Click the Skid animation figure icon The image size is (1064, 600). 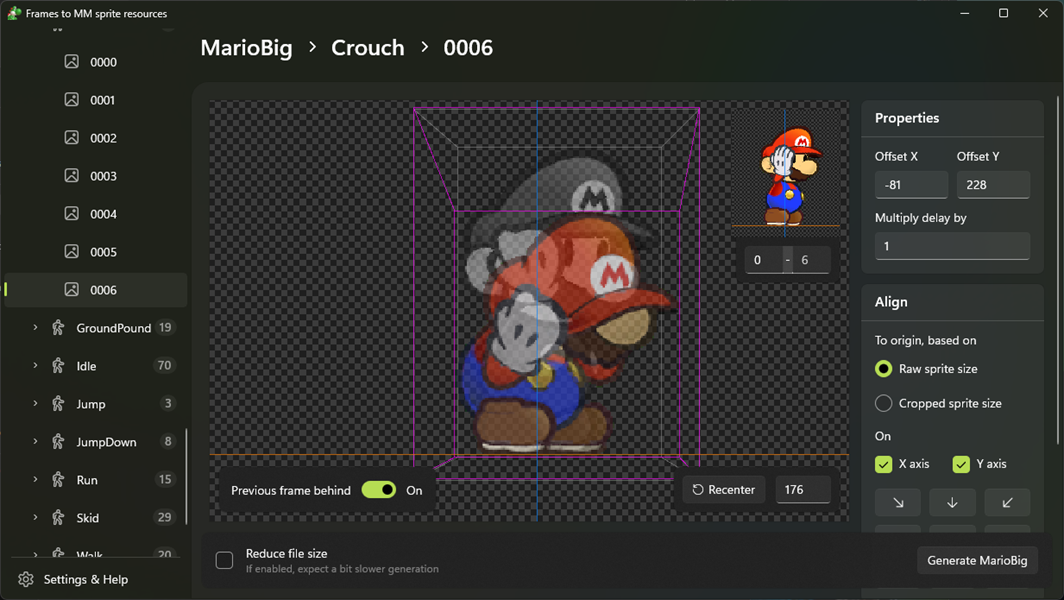[x=58, y=518]
